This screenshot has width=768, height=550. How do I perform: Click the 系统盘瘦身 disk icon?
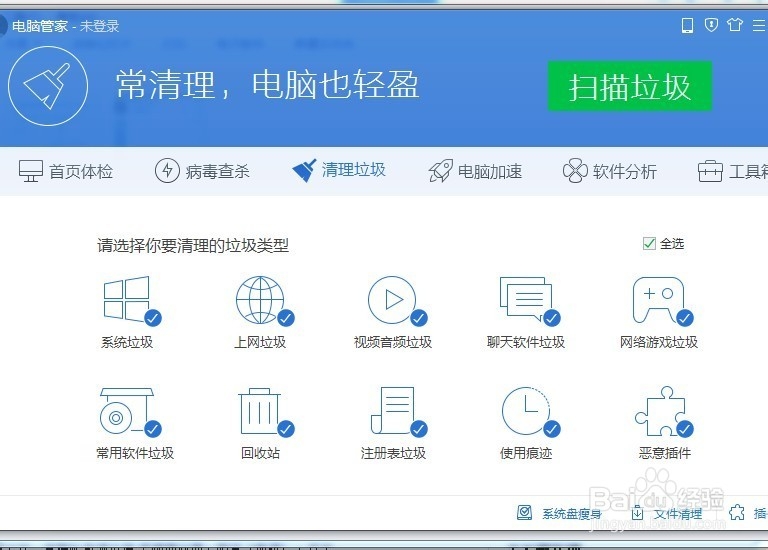[x=525, y=513]
